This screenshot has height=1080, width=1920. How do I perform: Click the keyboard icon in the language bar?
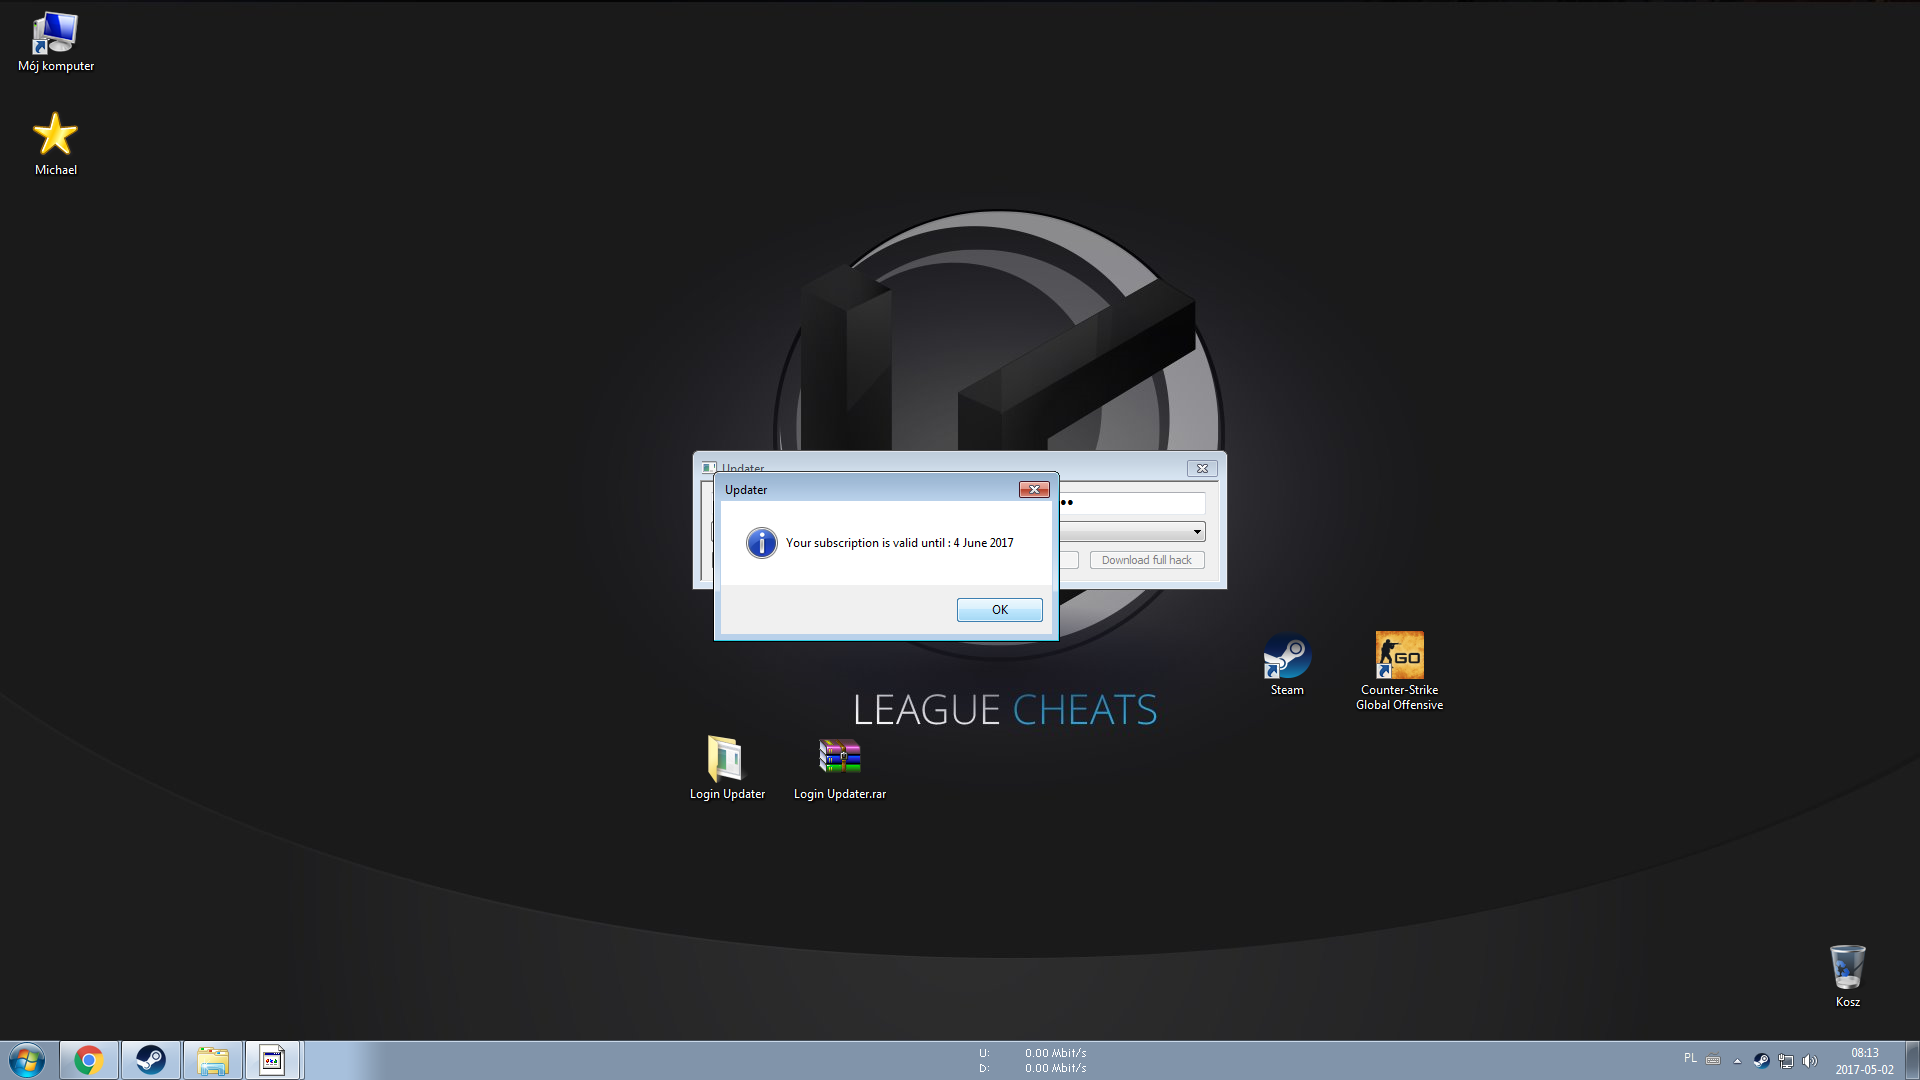tap(1713, 1060)
